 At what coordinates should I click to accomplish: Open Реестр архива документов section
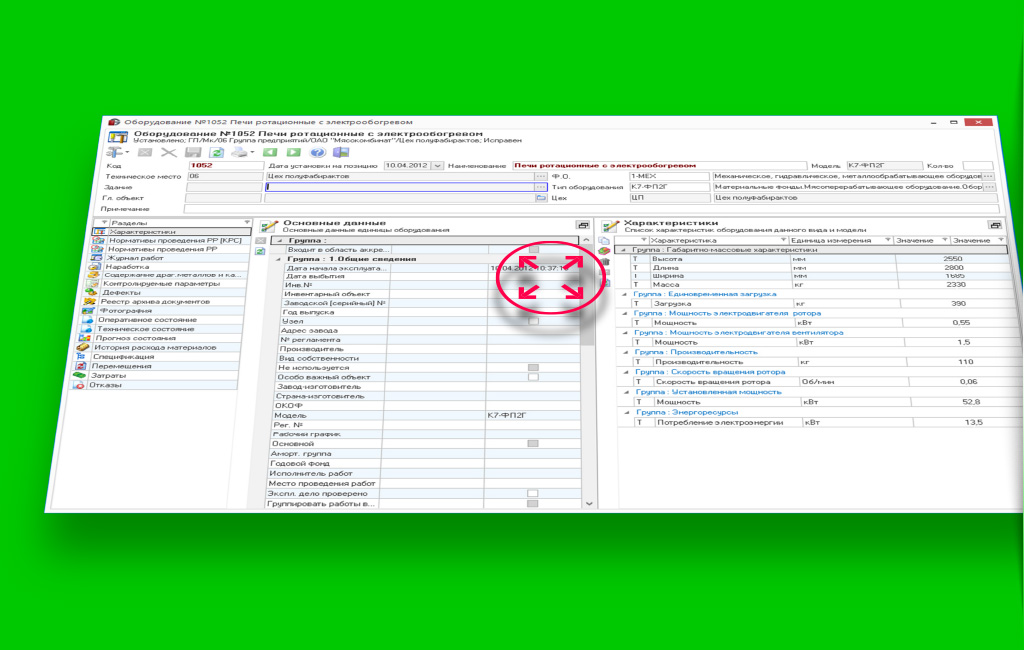(155, 302)
